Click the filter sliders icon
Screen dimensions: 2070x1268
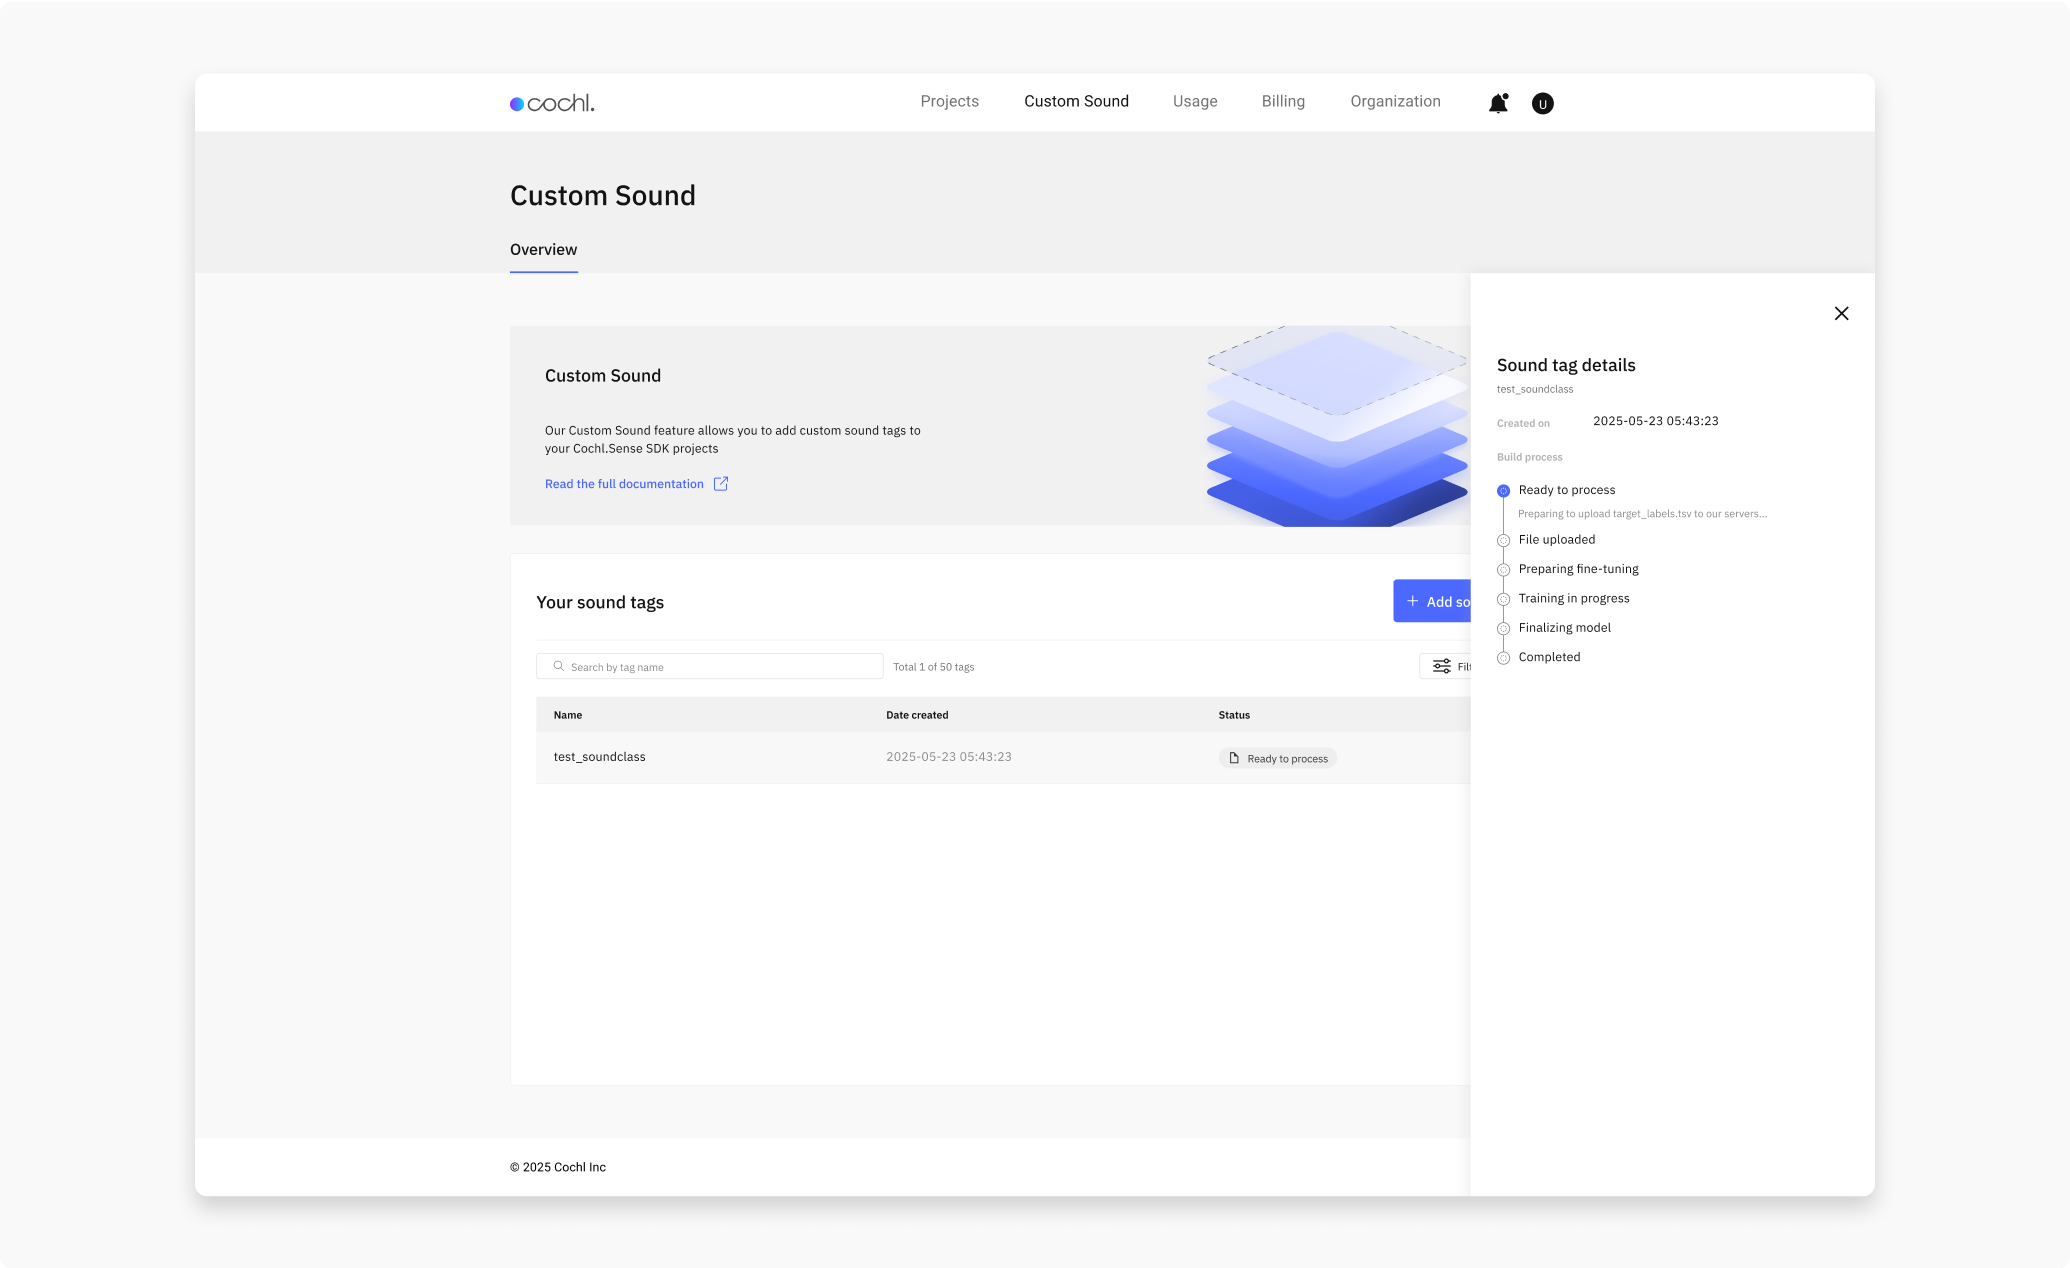pyautogui.click(x=1442, y=666)
